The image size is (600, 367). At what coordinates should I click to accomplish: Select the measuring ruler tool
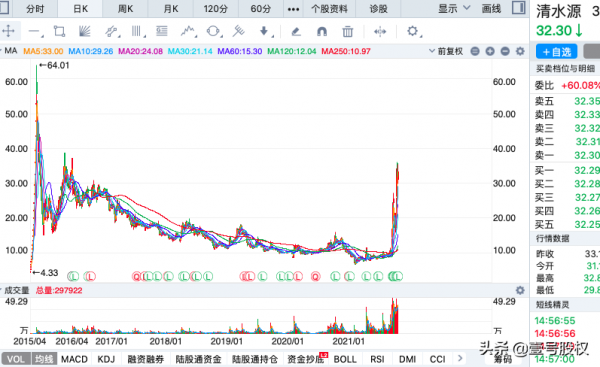coord(238,31)
